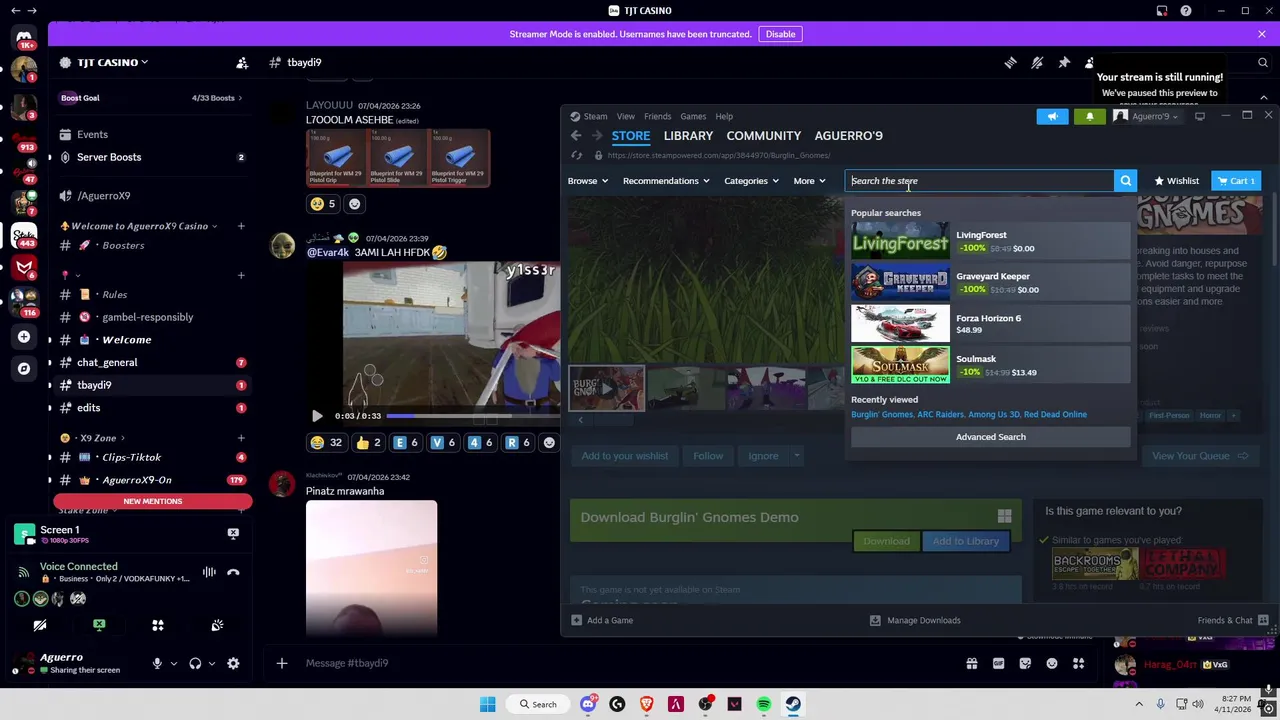The height and width of the screenshot is (720, 1280).
Task: Collapse the X9 Zone category
Action: coord(98,438)
